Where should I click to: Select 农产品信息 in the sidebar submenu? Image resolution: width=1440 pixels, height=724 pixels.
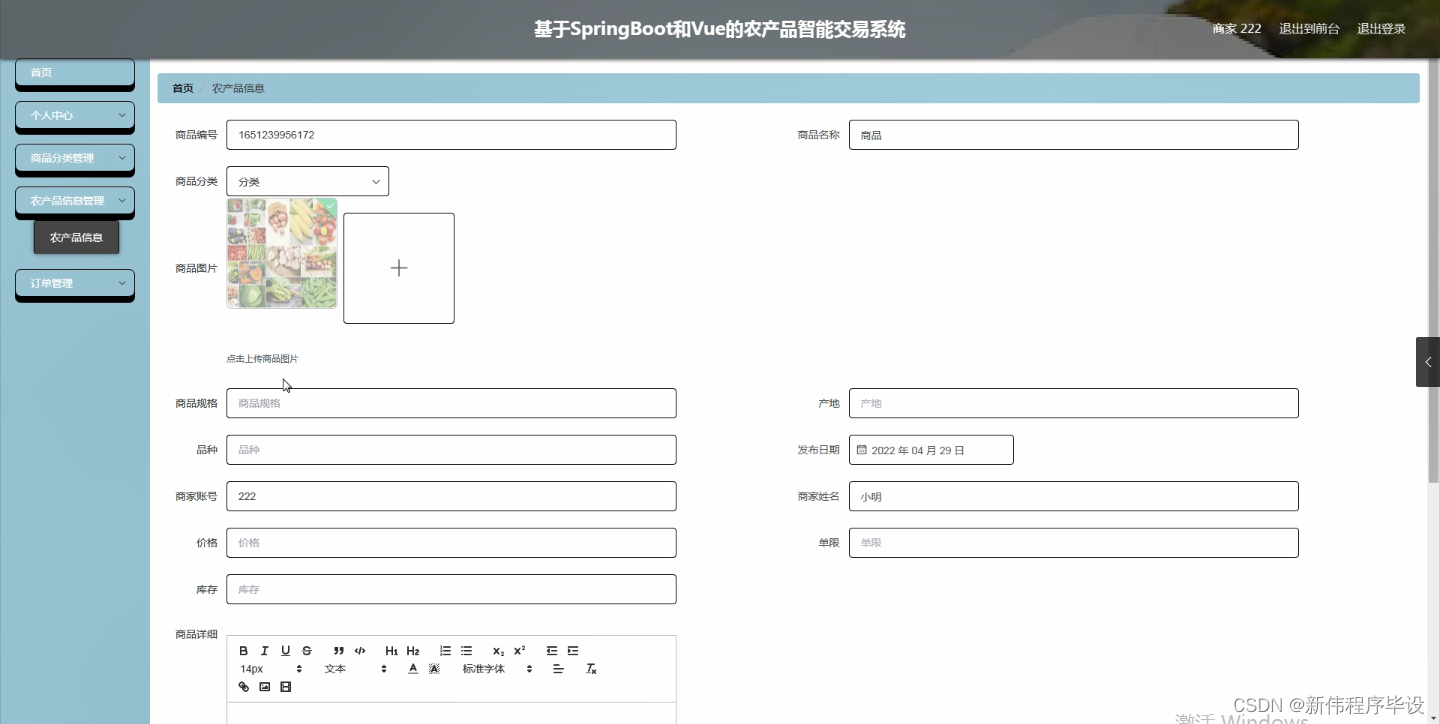click(76, 237)
